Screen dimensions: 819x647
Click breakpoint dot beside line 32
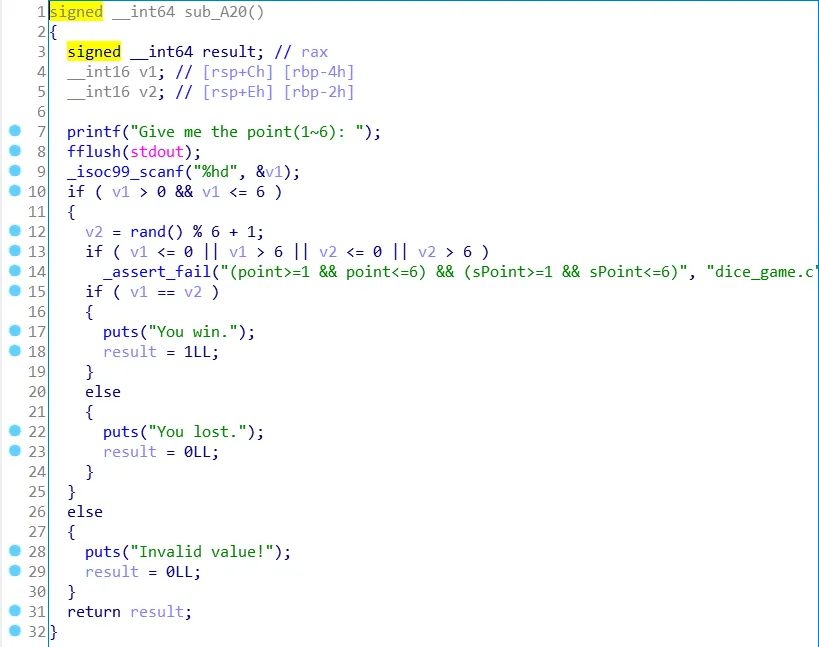tap(15, 631)
